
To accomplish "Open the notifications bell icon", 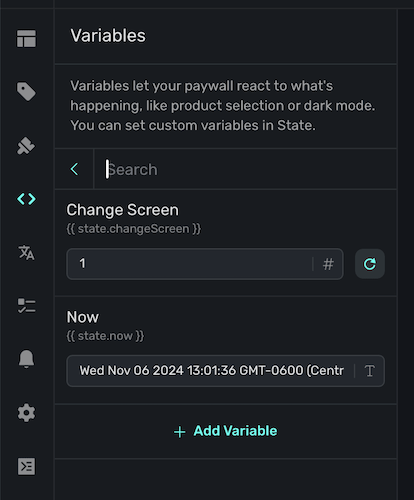I will pyautogui.click(x=26, y=359).
